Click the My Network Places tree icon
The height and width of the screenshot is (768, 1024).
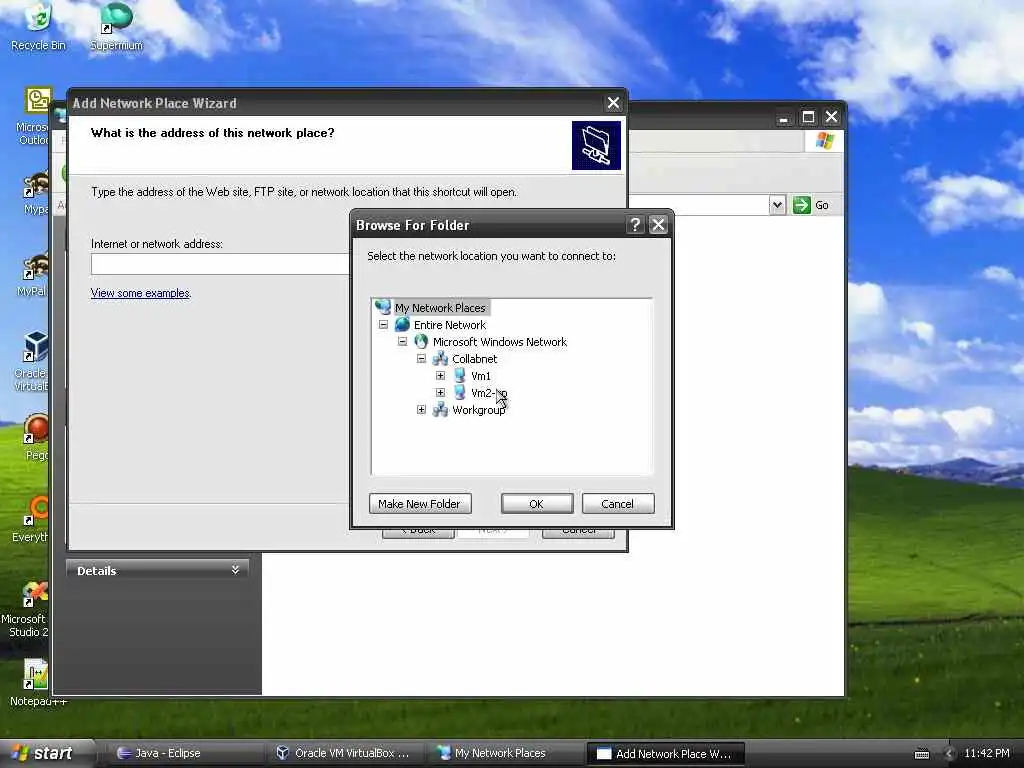pos(383,307)
